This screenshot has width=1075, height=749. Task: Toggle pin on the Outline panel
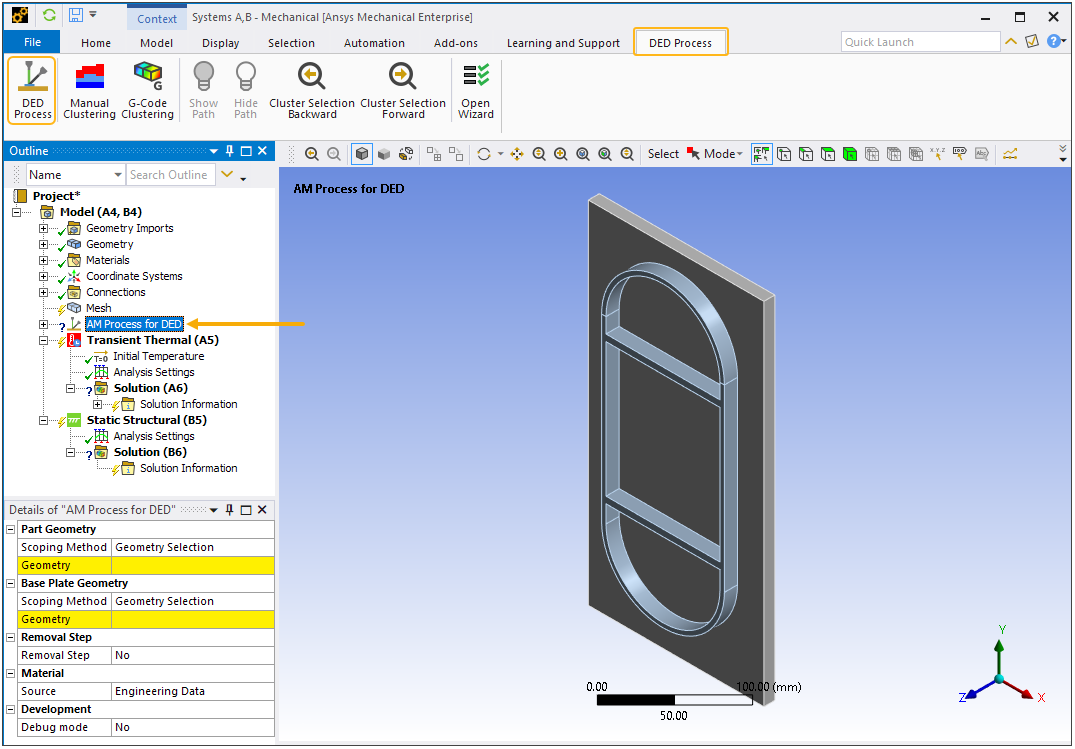[x=229, y=151]
